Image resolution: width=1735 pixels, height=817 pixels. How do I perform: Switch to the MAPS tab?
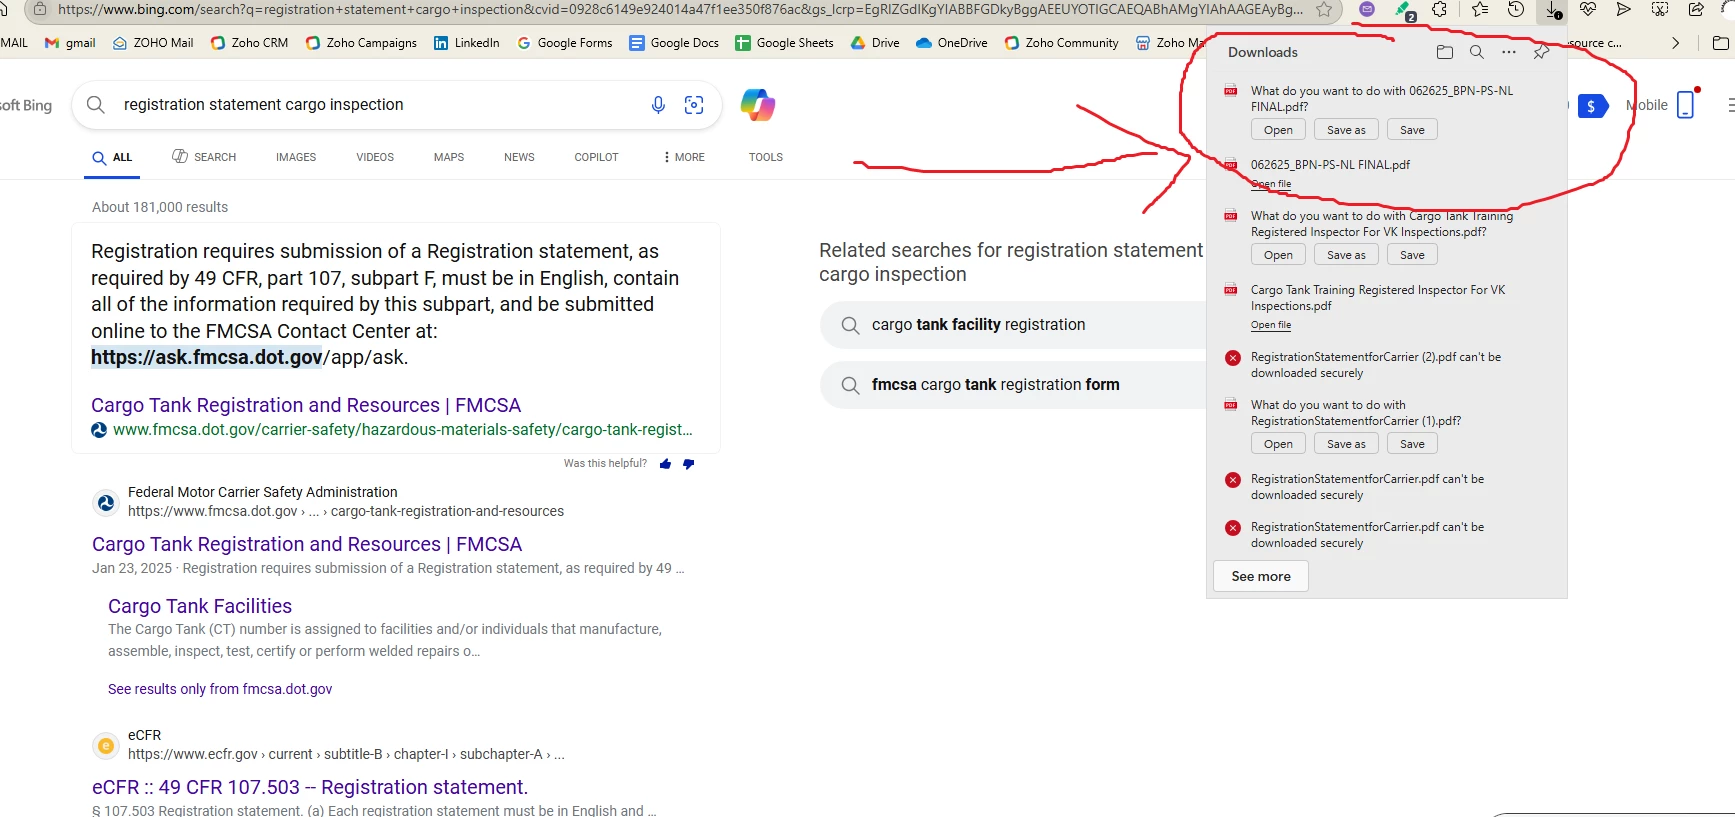click(449, 157)
